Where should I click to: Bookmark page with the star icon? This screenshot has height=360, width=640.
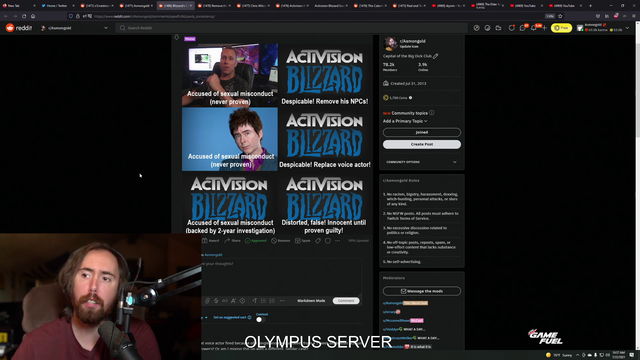click(560, 16)
